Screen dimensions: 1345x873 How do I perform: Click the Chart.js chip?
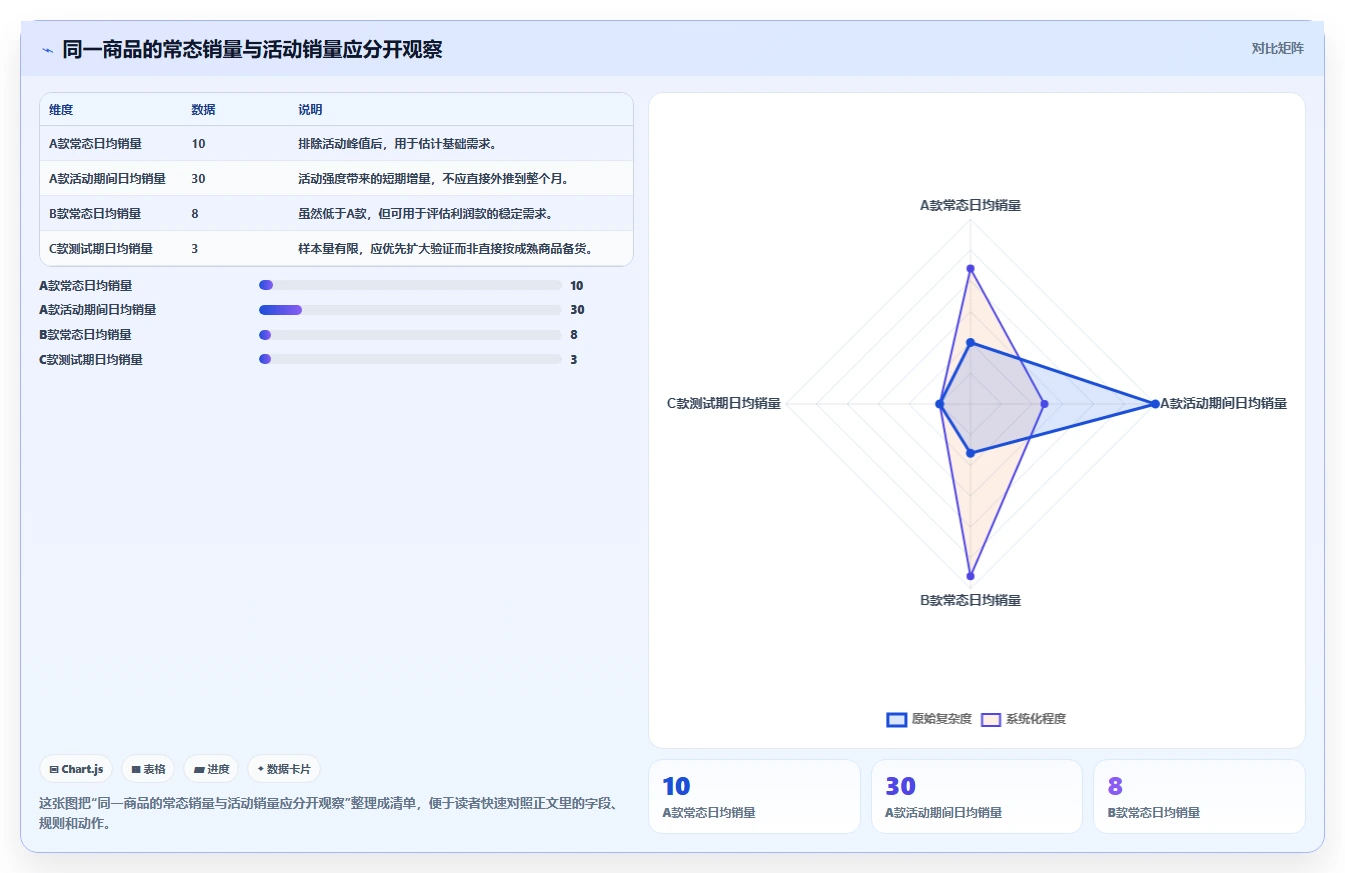(x=77, y=769)
